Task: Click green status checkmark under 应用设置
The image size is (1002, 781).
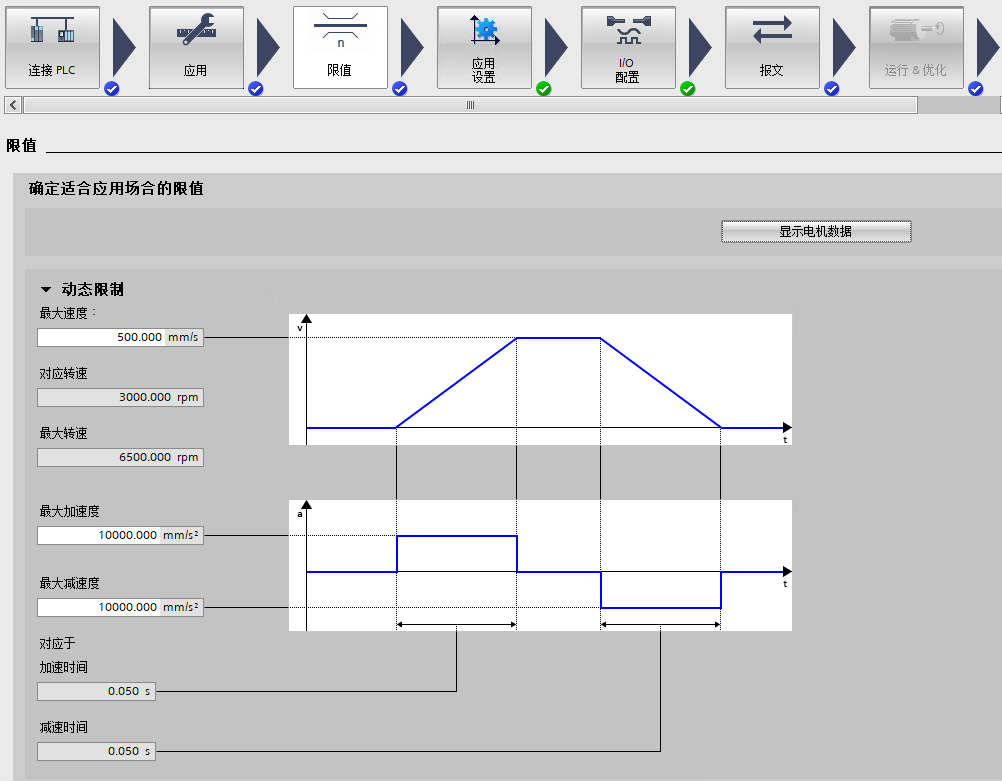Action: [544, 89]
